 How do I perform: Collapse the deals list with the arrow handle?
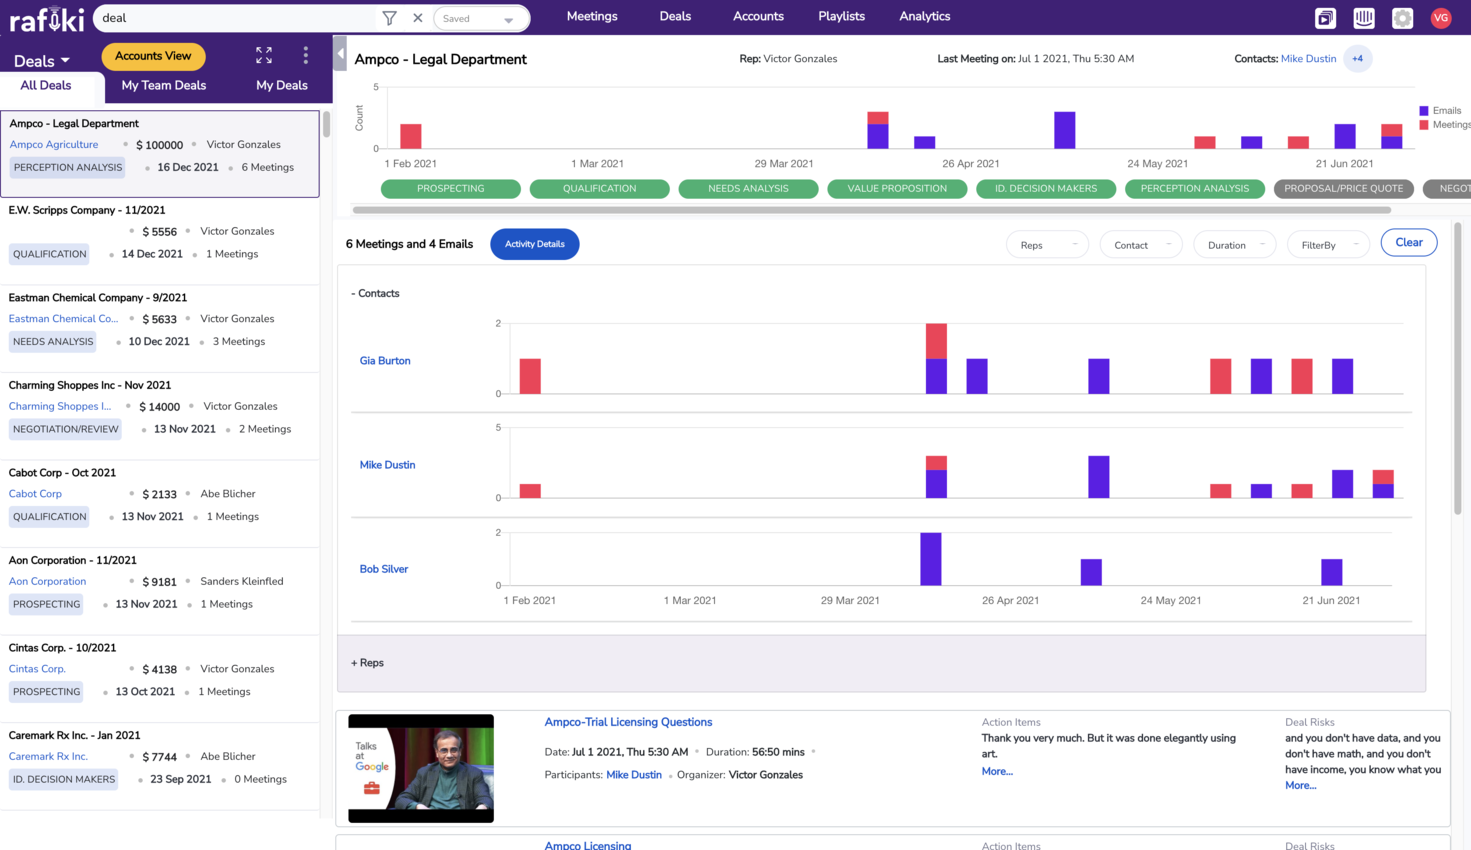click(x=340, y=54)
